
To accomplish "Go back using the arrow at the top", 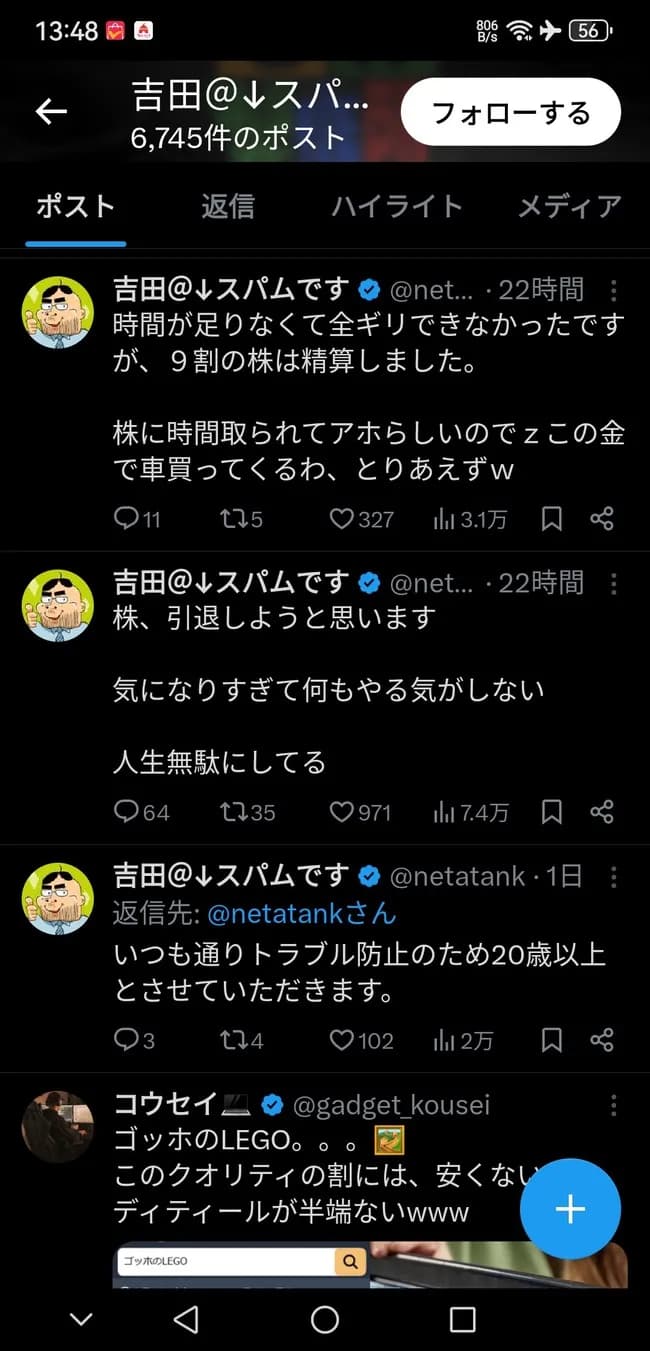I will click(50, 111).
